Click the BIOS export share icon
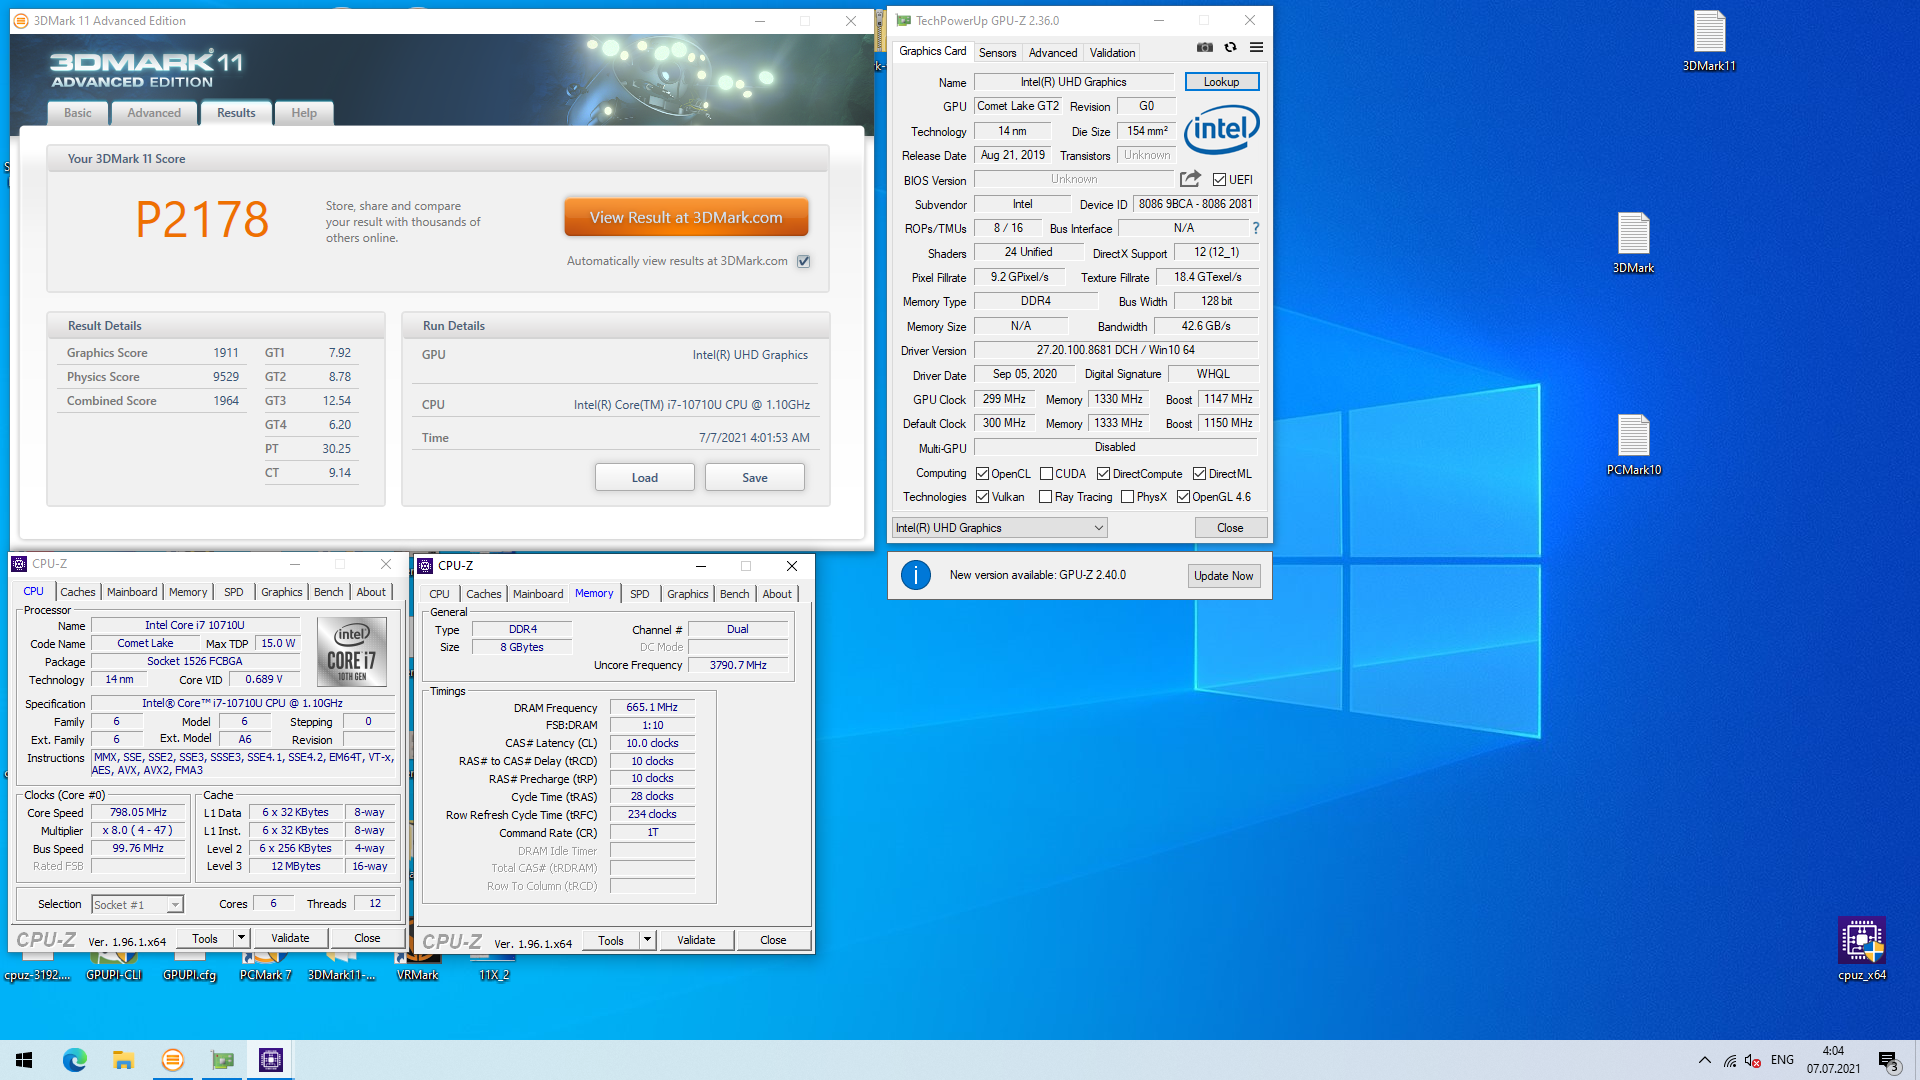 click(x=1190, y=179)
